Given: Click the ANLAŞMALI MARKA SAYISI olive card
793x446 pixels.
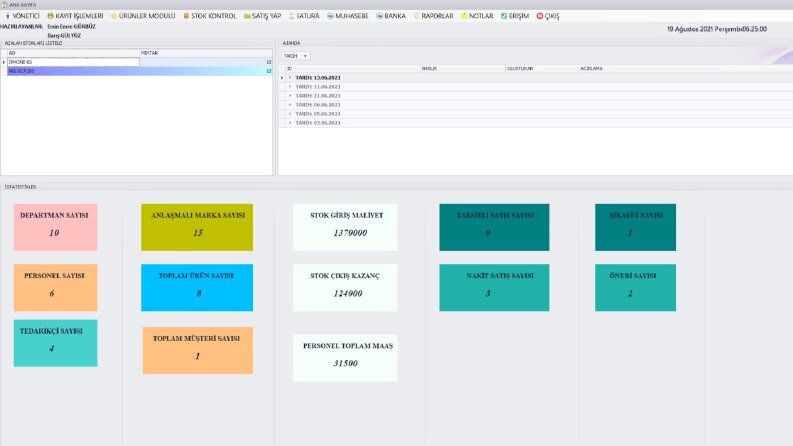Looking at the screenshot, I should [197, 227].
